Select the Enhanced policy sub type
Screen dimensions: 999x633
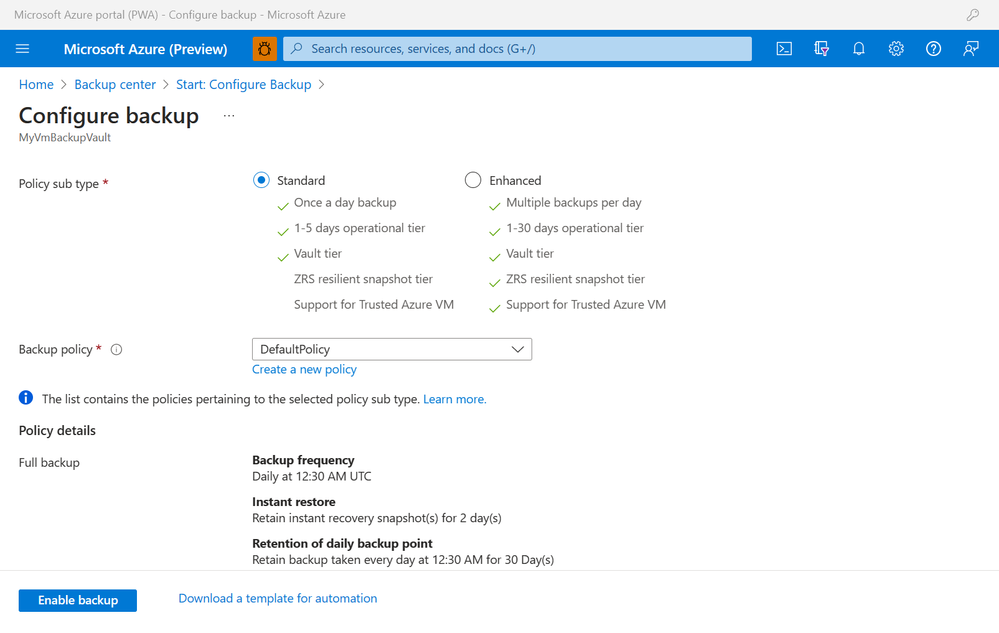(x=473, y=180)
